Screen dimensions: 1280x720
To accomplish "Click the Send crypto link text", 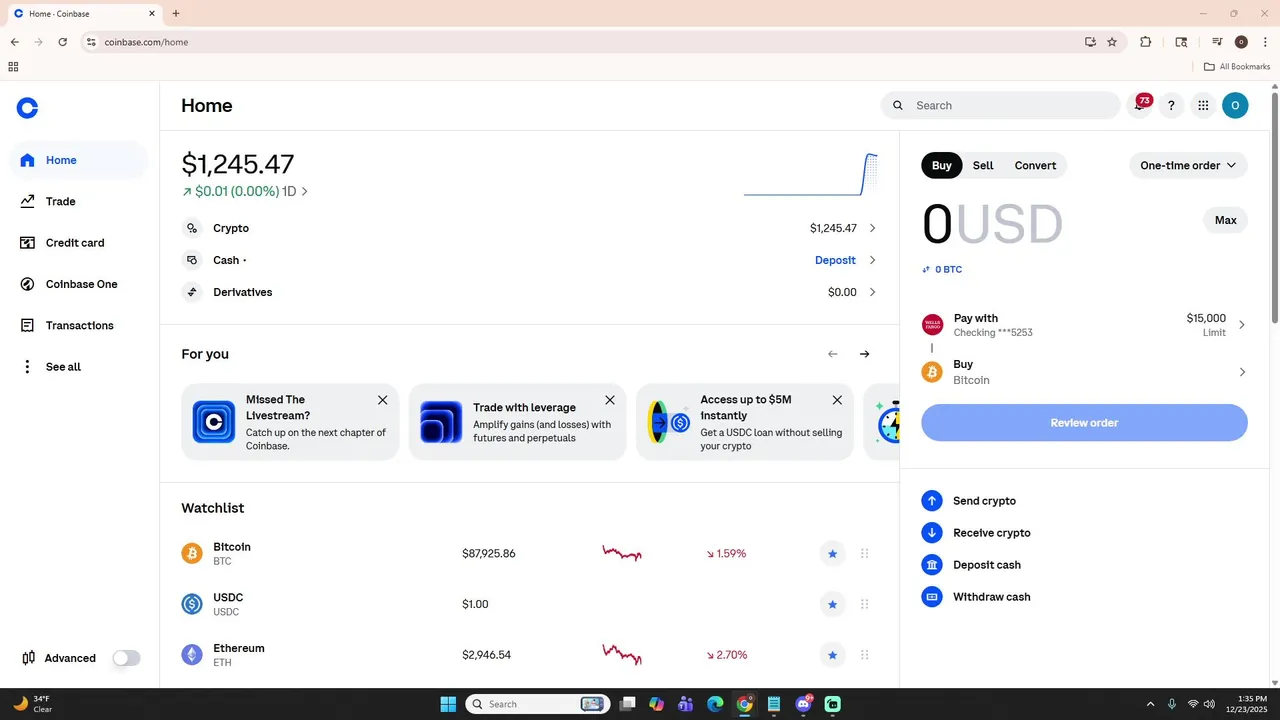I will [x=984, y=501].
